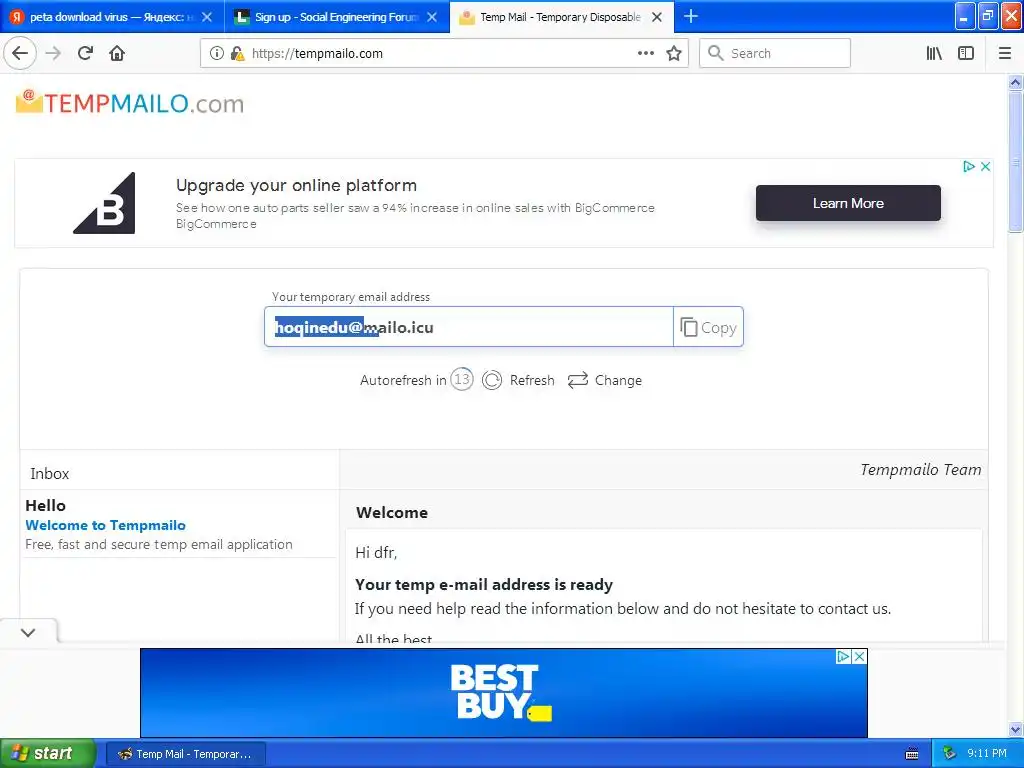Click the circular Refresh icon
Screen dimensions: 1024x768
492,380
